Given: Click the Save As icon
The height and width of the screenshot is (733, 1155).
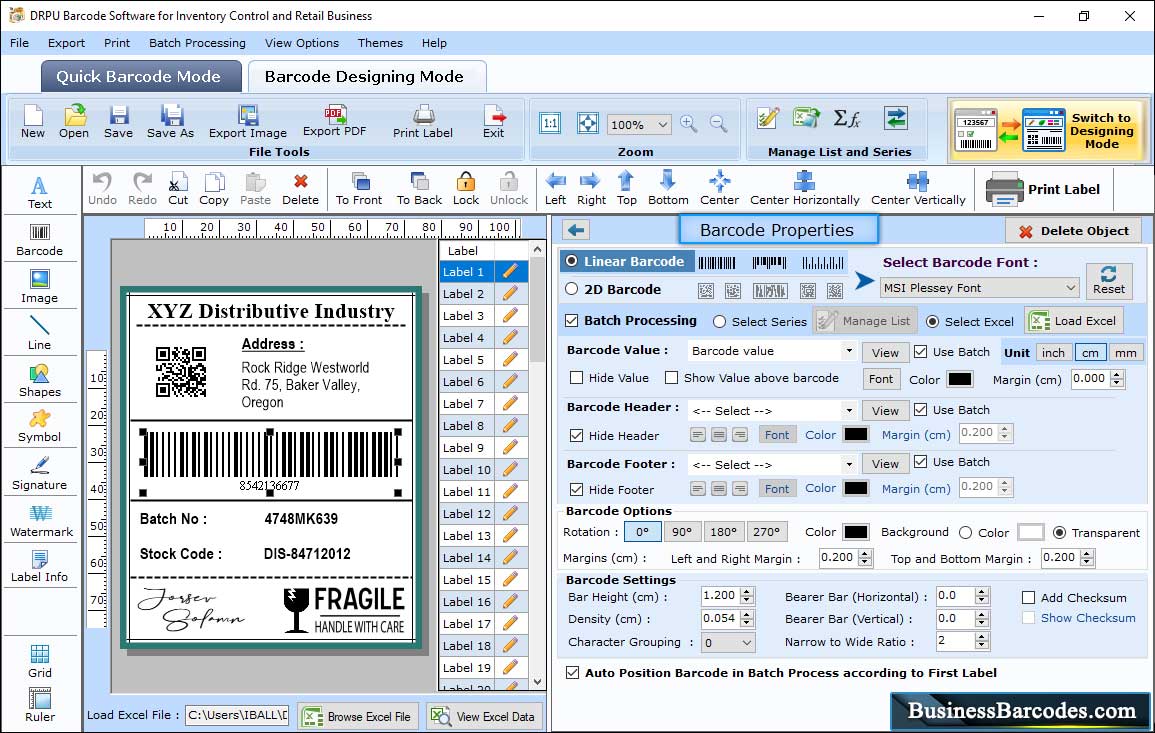Looking at the screenshot, I should [170, 122].
